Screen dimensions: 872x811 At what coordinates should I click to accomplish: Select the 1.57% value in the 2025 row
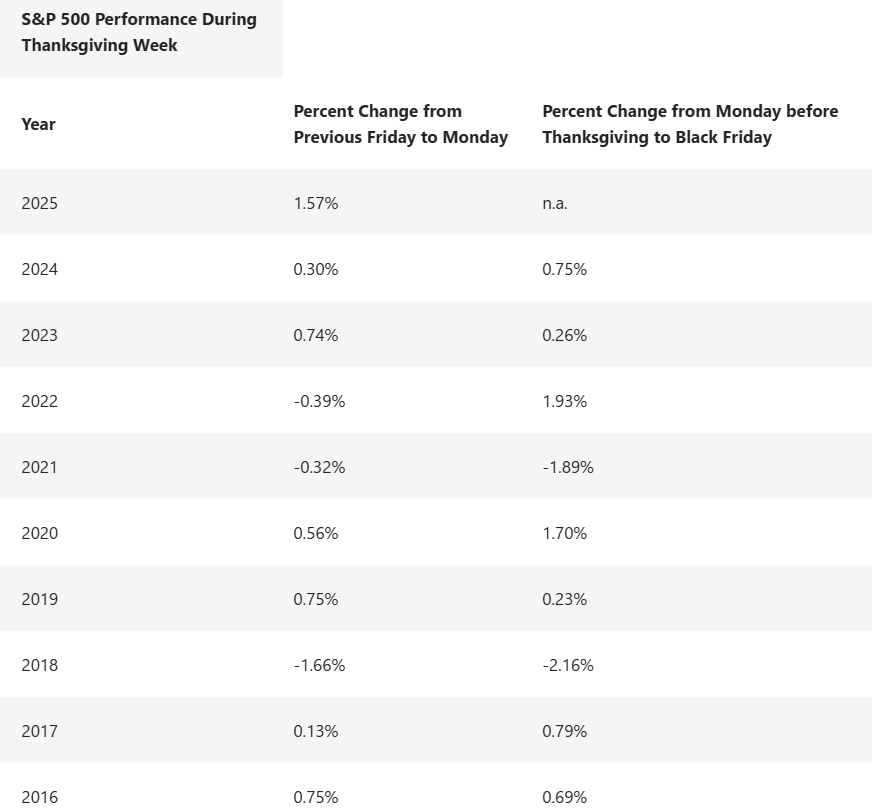click(x=316, y=203)
